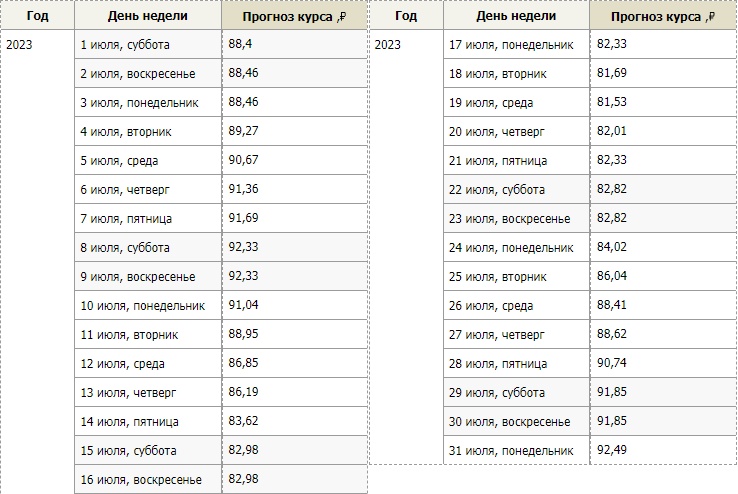This screenshot has height=494, width=738.
Task: Click the right table's 'День недели' column header
Action: click(516, 16)
